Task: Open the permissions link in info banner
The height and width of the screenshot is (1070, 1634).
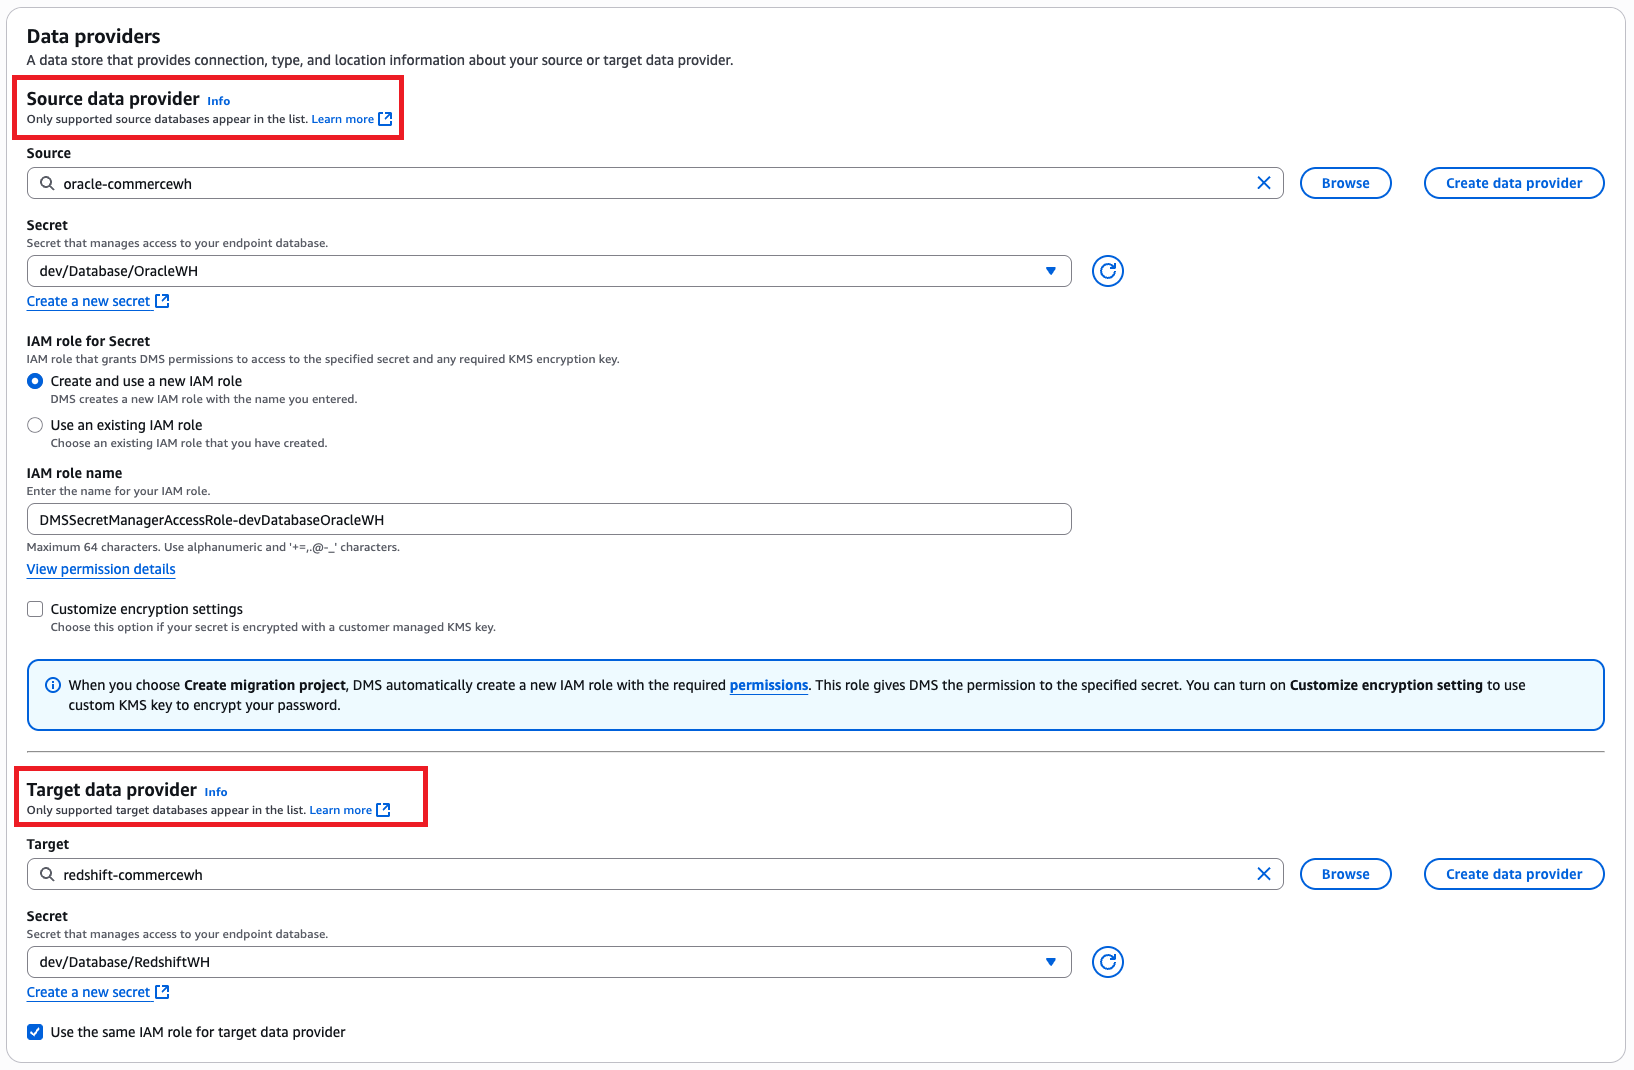Action: (x=768, y=685)
